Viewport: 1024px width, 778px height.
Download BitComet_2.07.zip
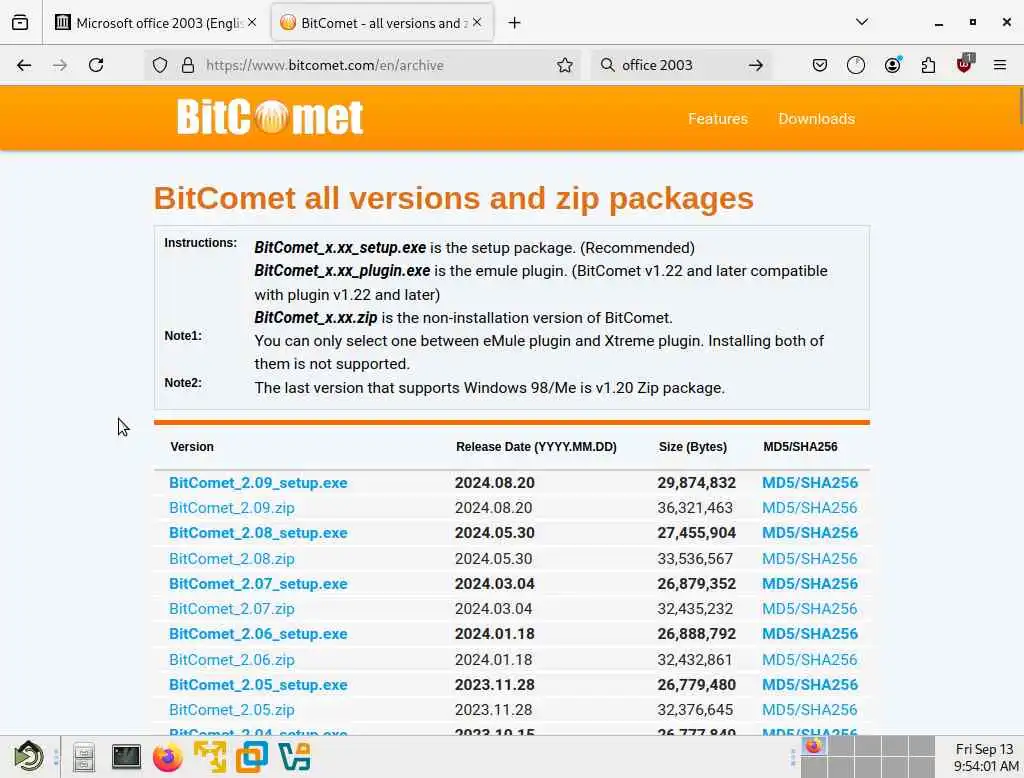(231, 609)
